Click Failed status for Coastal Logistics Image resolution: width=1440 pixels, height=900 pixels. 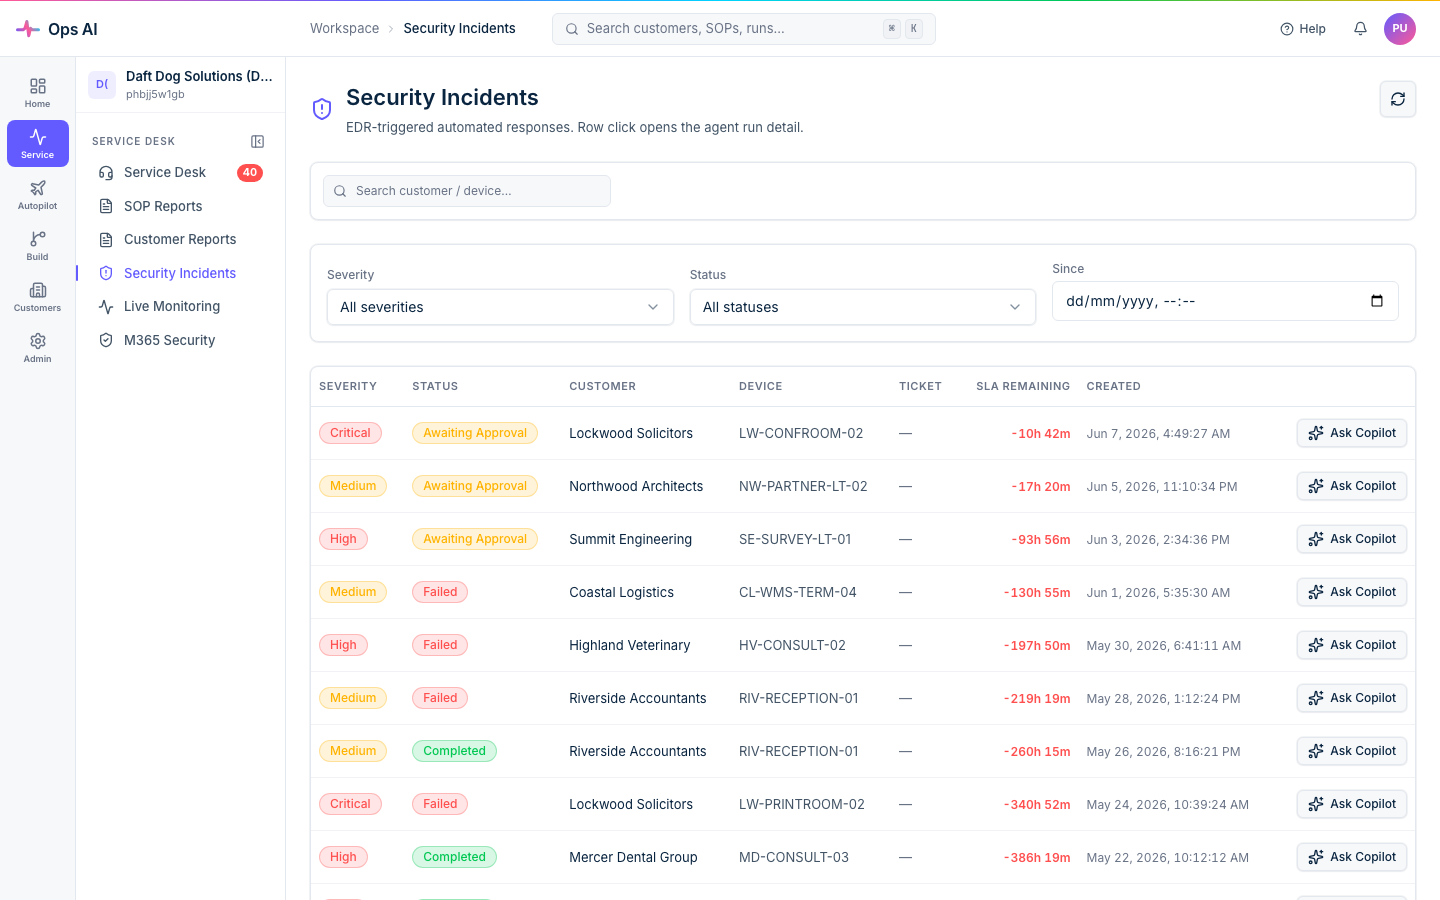(440, 592)
